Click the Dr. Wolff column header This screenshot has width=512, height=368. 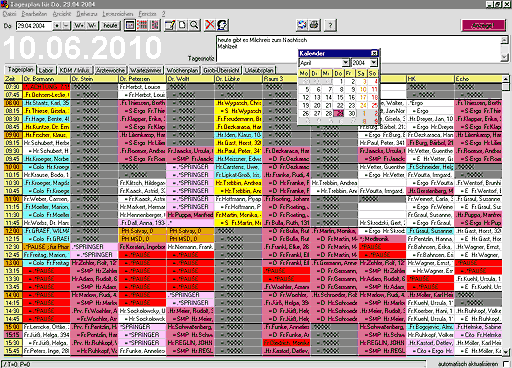(191, 79)
